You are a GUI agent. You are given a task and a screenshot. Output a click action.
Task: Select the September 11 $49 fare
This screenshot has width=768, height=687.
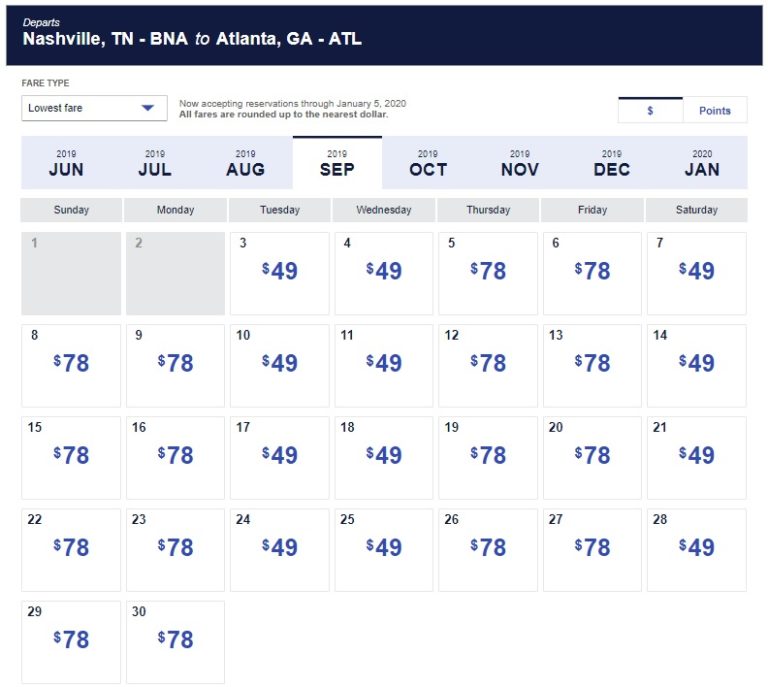click(x=383, y=364)
